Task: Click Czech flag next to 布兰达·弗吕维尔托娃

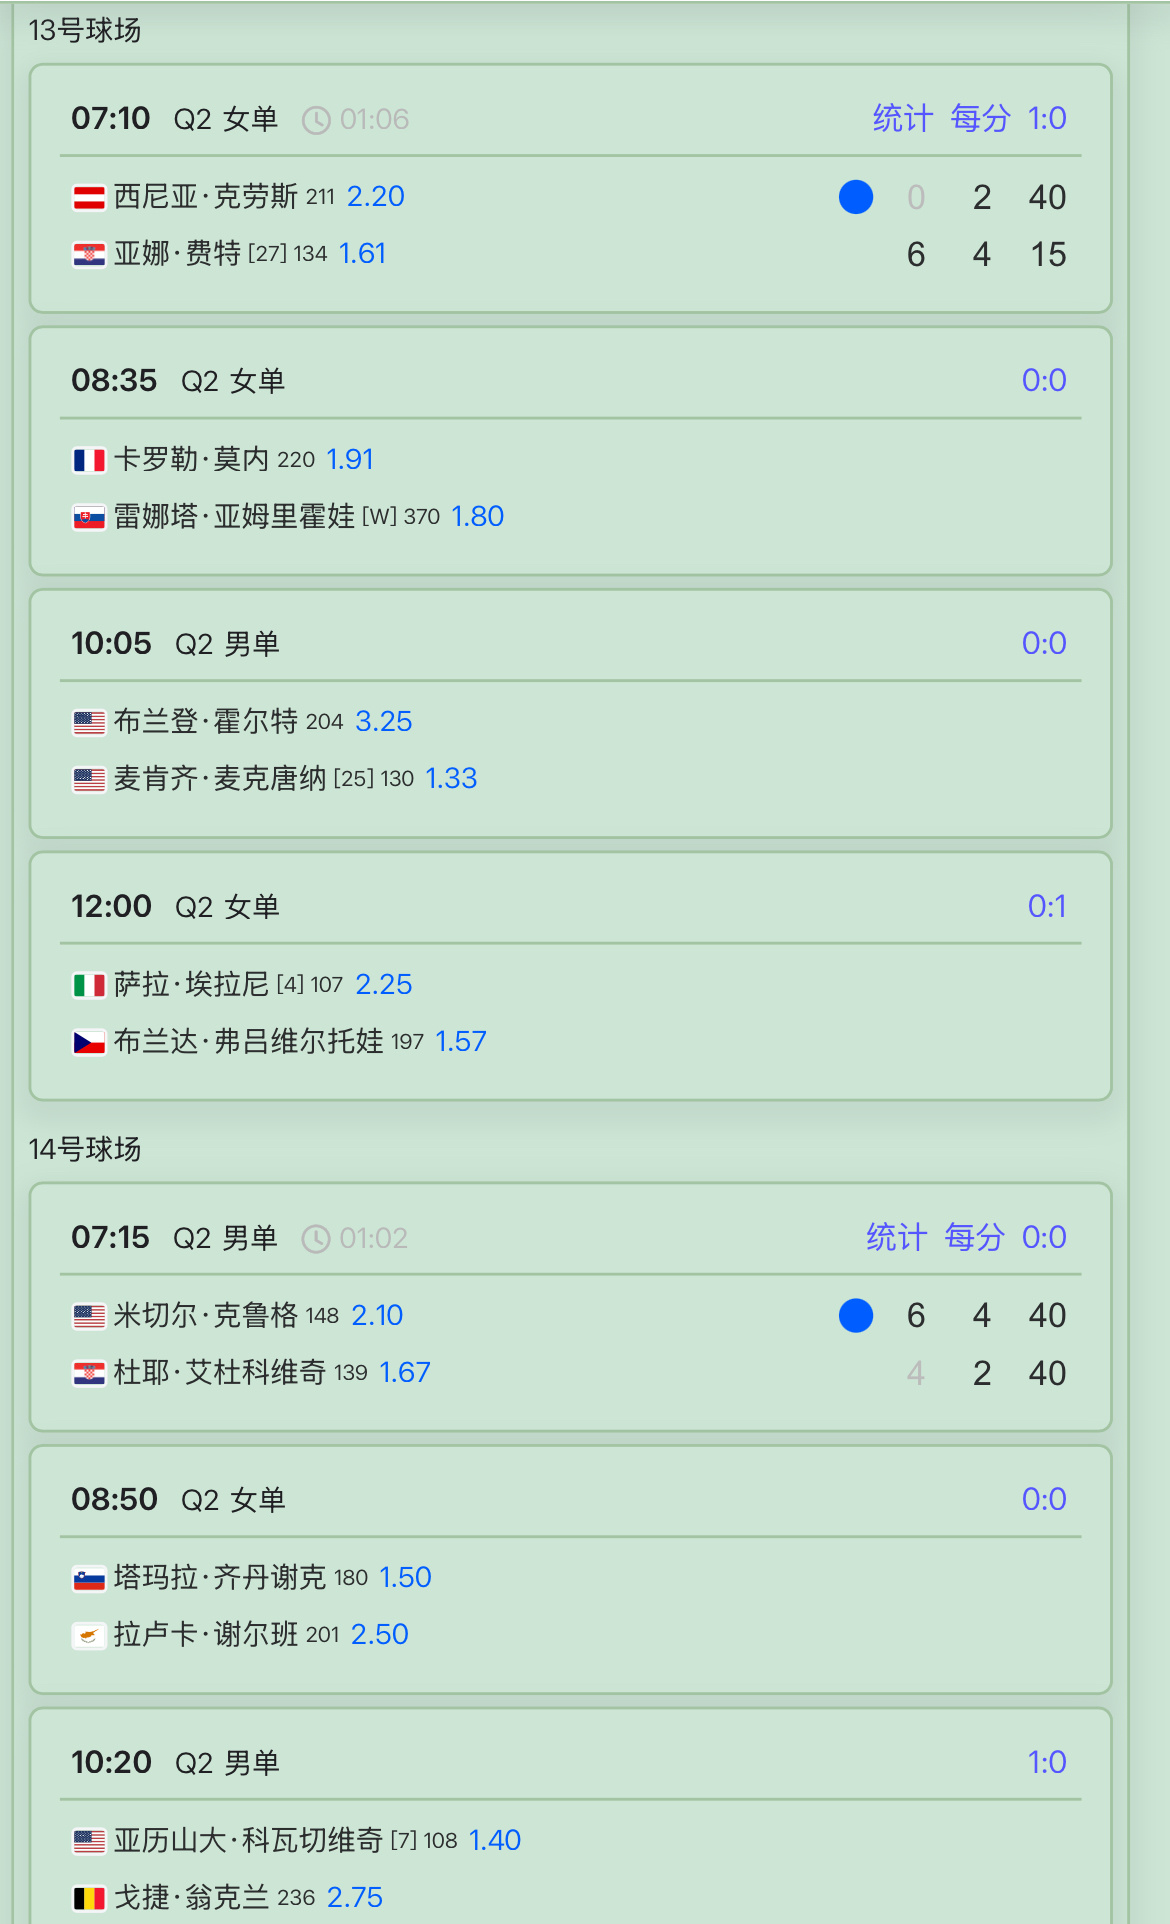Action: (89, 1043)
